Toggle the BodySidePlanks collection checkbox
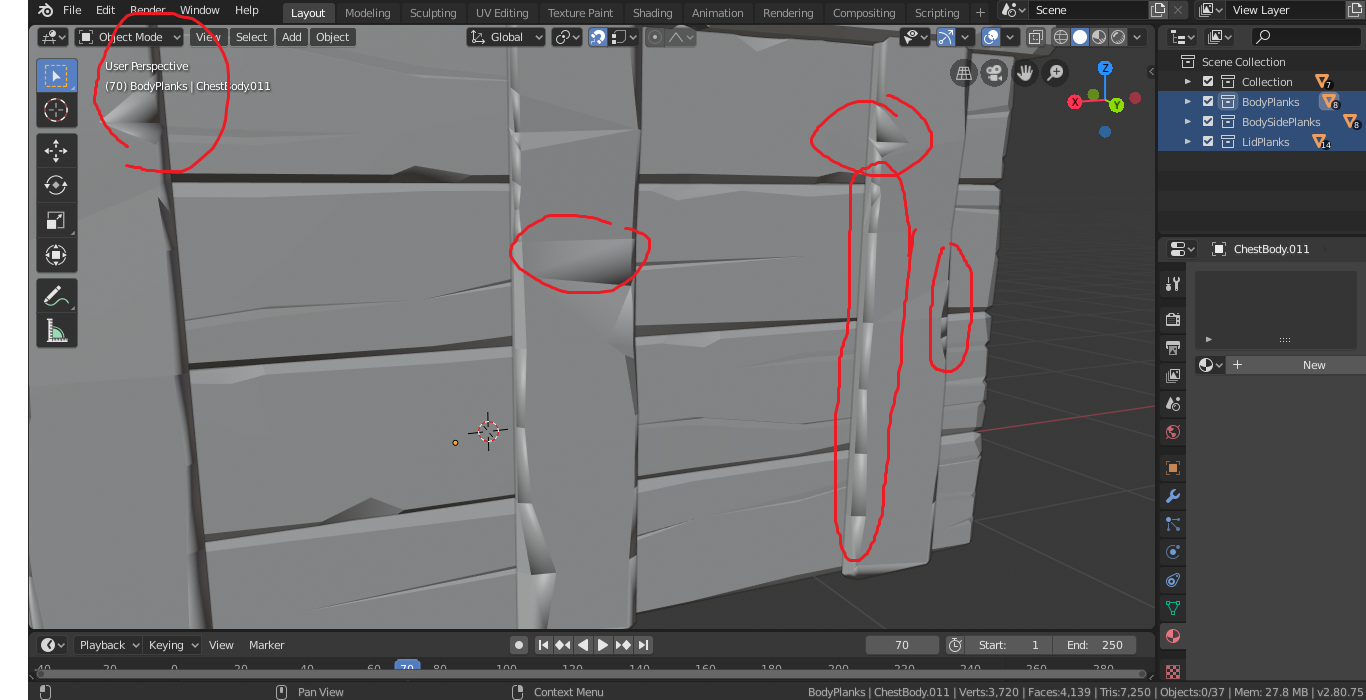 point(1208,122)
